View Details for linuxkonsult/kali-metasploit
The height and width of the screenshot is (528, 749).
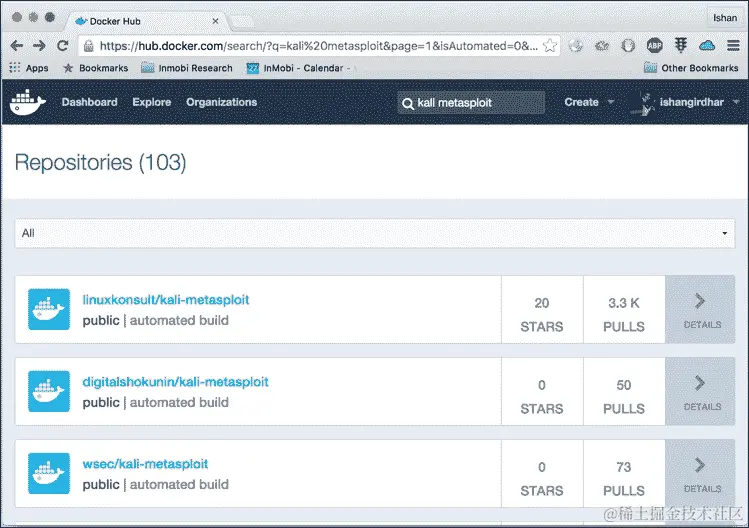tap(700, 309)
